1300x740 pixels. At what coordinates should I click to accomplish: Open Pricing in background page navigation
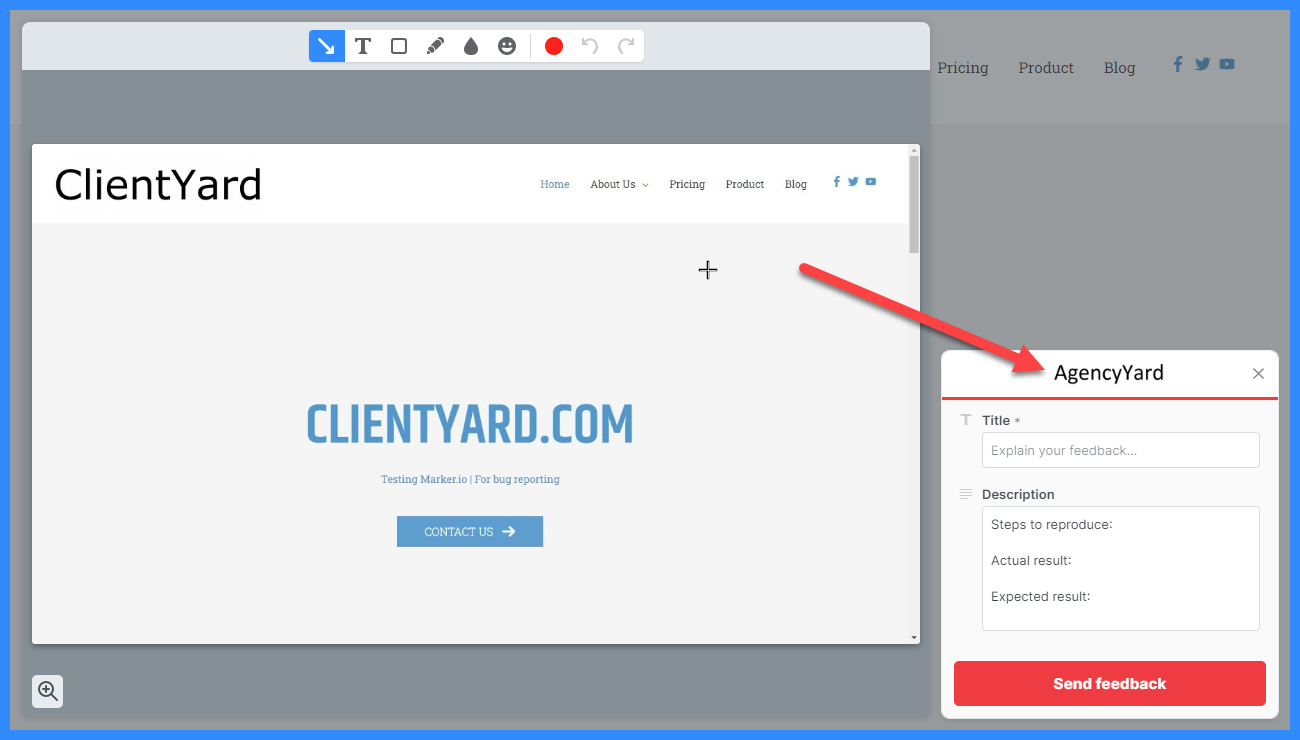point(963,68)
